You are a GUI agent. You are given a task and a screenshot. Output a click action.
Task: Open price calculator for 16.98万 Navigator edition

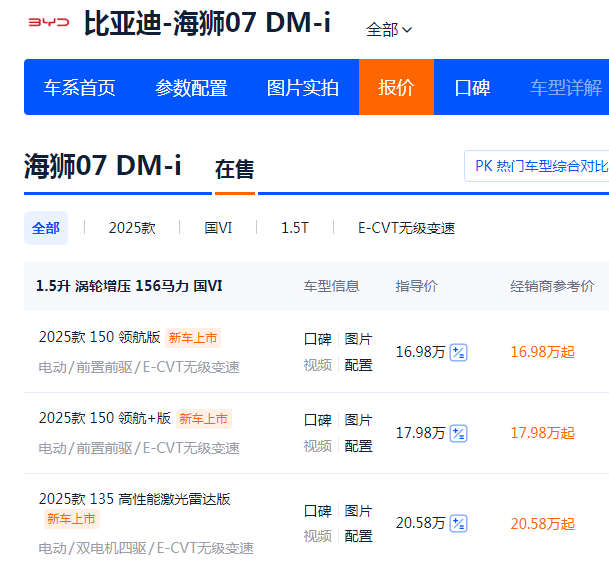459,352
